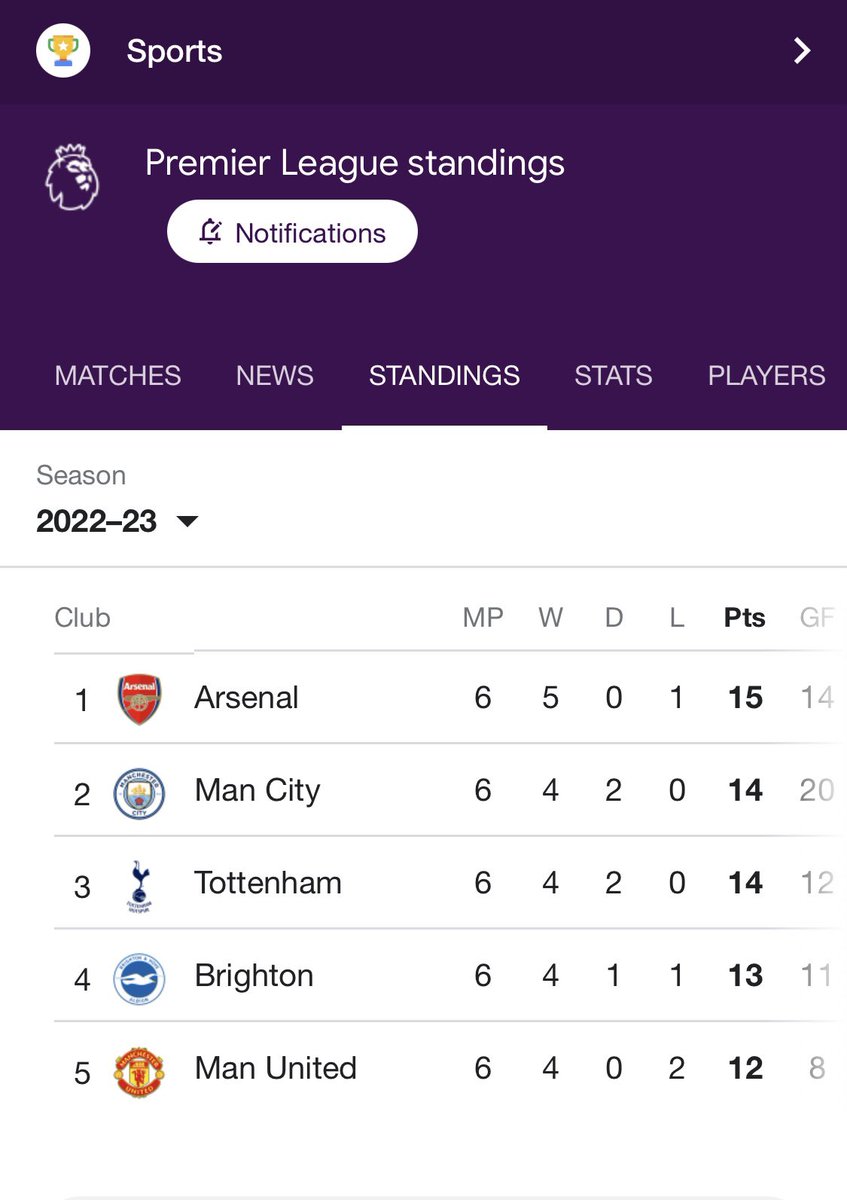Click the Man United club crest
Image resolution: width=847 pixels, height=1200 pixels.
tap(139, 1072)
